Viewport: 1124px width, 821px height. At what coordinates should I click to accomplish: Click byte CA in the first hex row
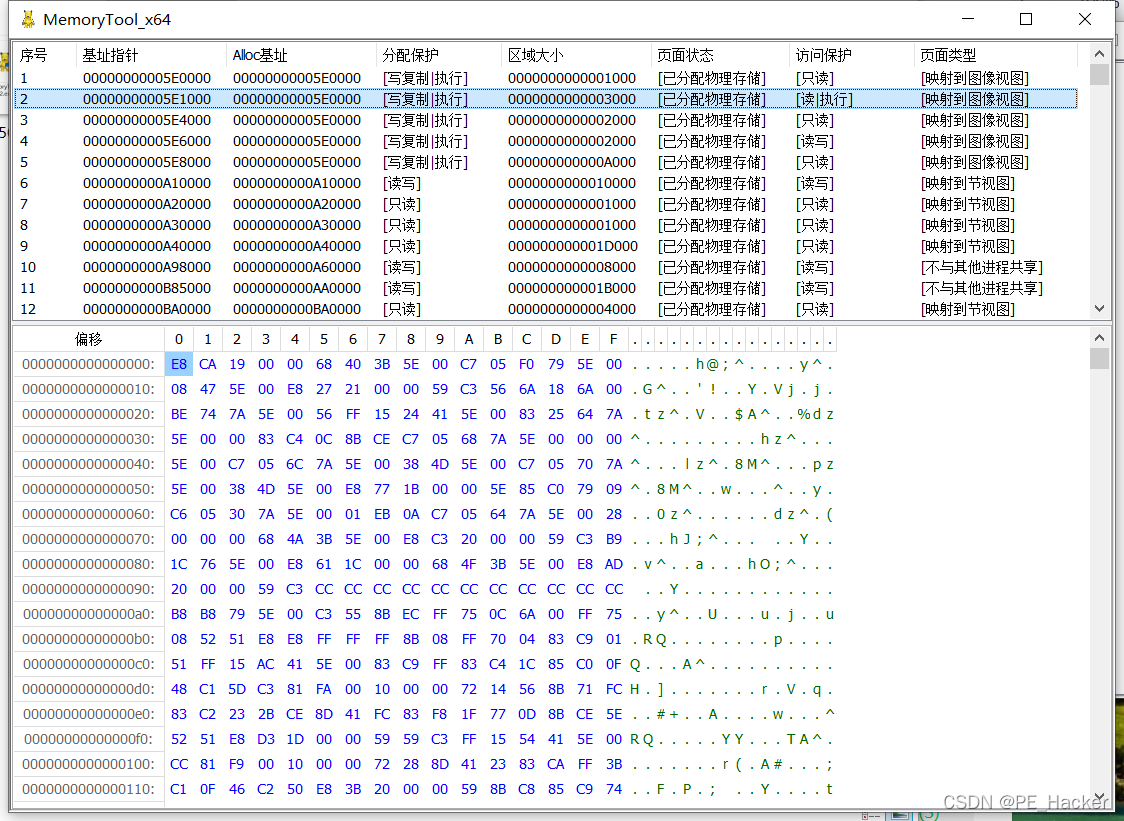(x=208, y=364)
